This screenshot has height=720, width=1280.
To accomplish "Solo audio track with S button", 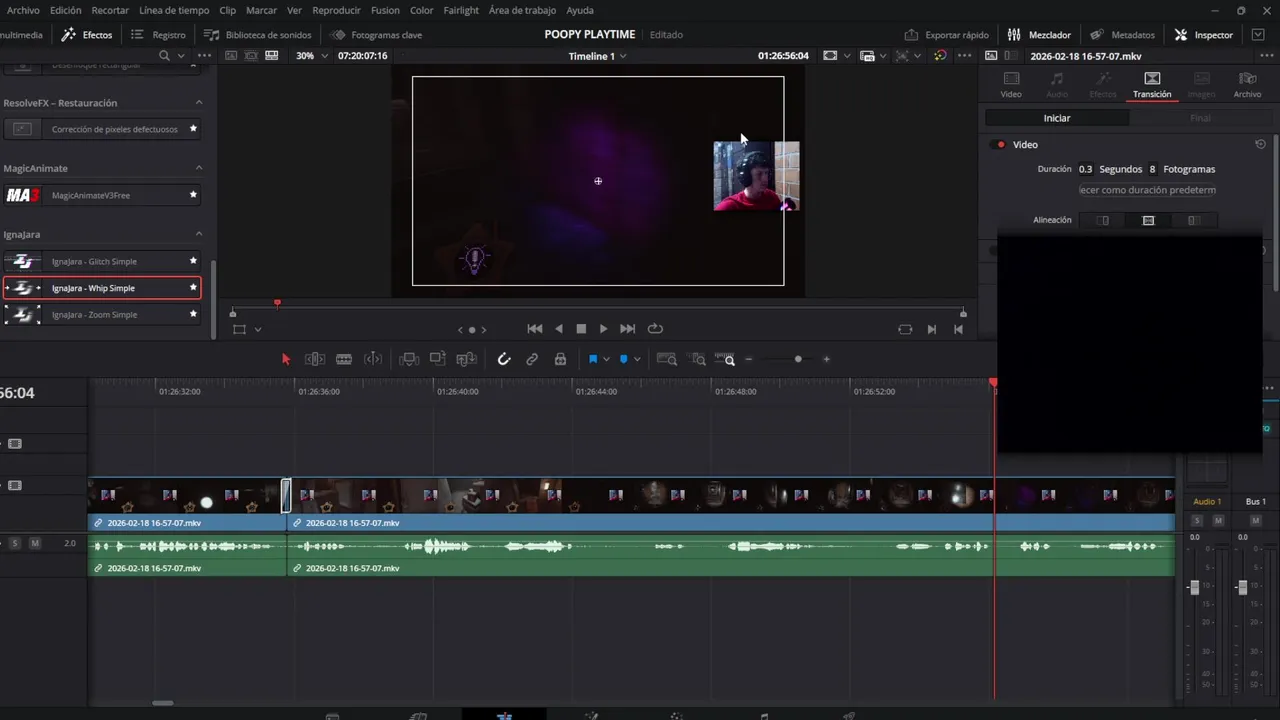I will click(15, 543).
